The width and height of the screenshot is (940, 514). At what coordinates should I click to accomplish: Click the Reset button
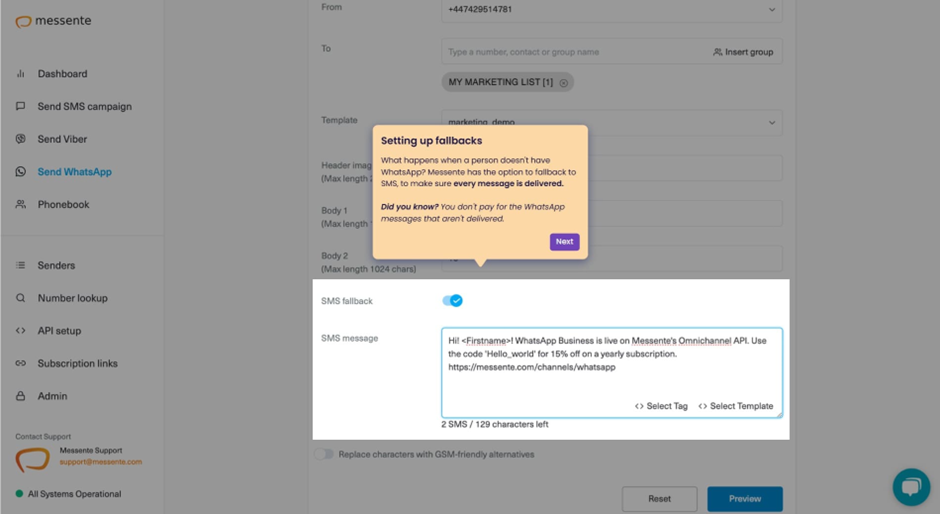[x=659, y=498]
